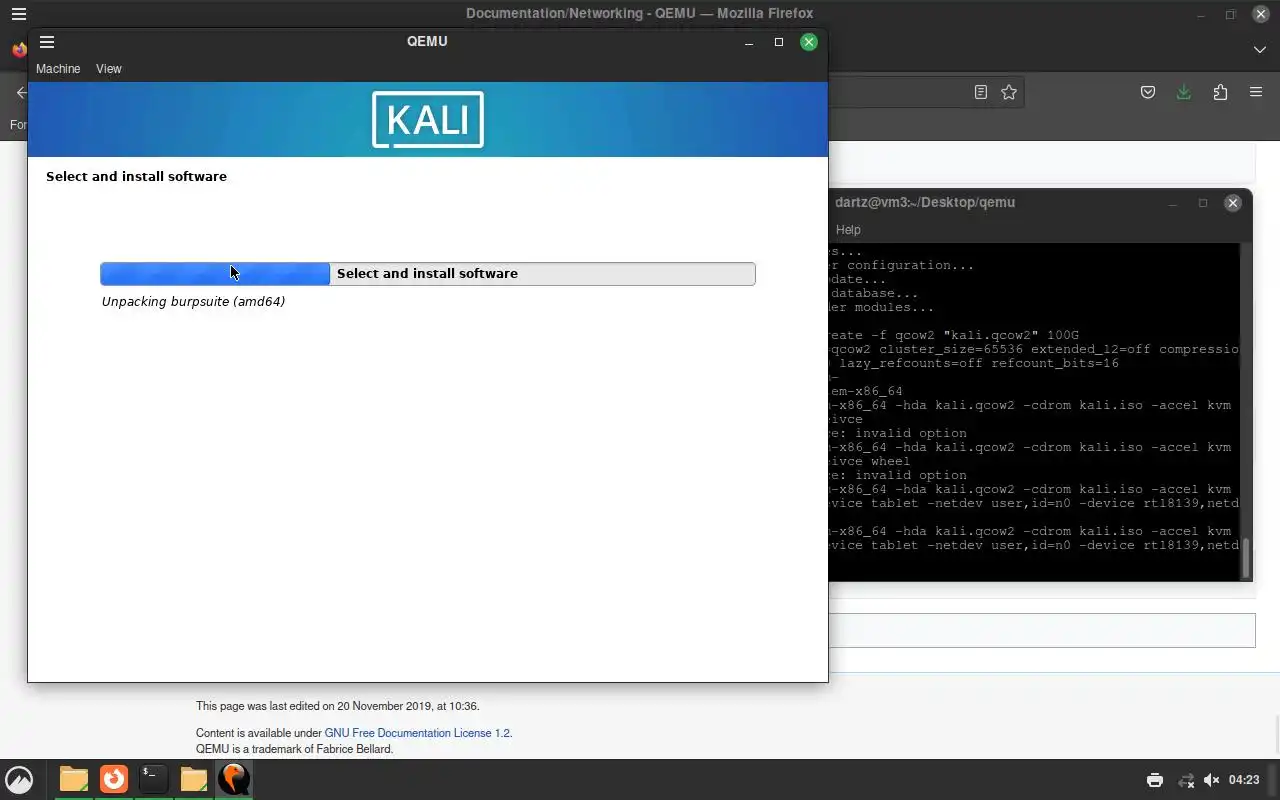Go back with Firefox back arrow

(x=21, y=92)
